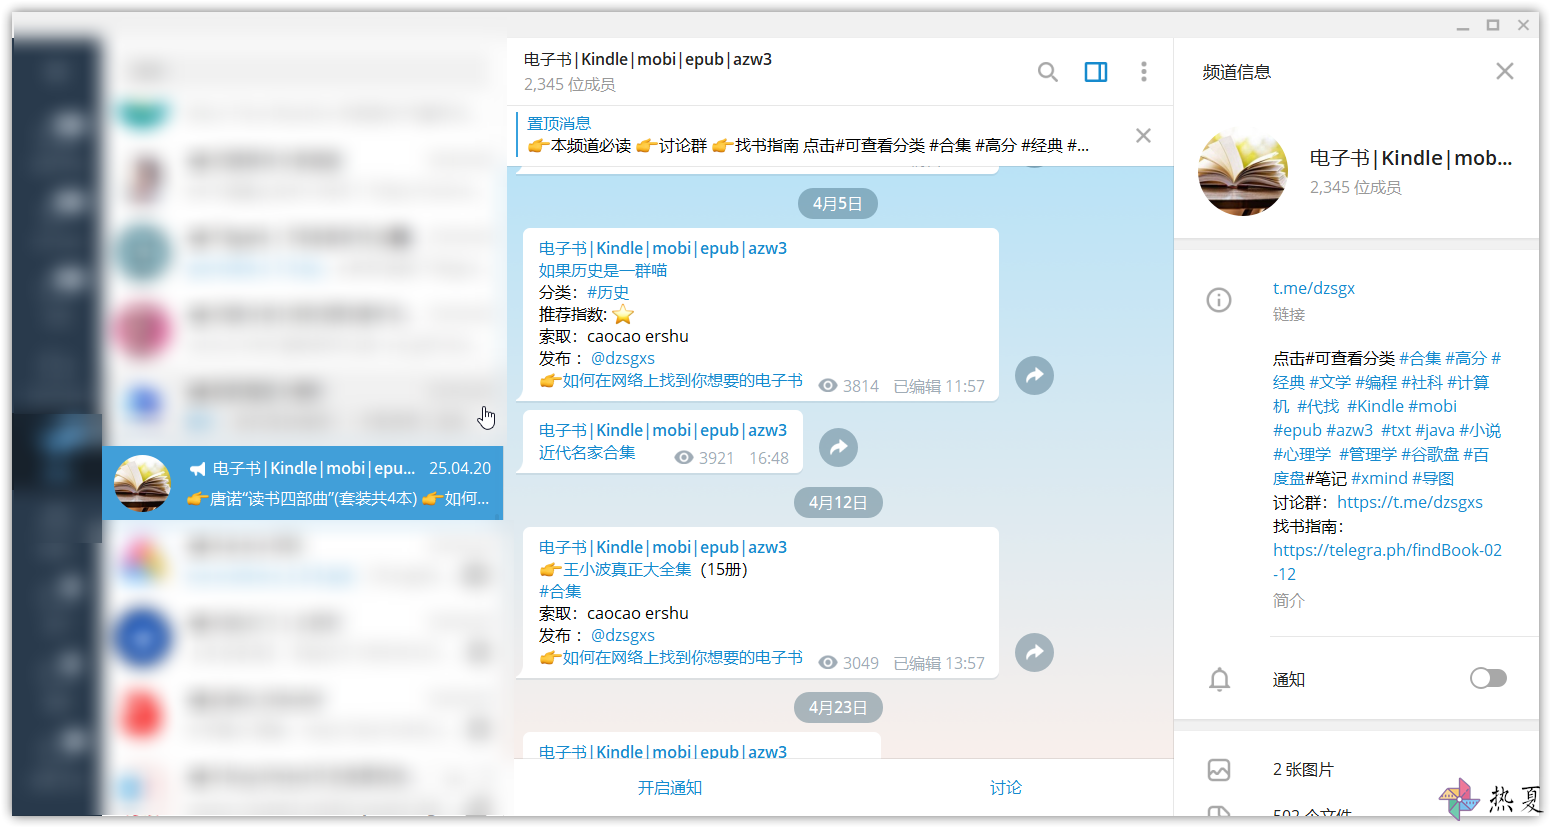Open the three-dot more options menu
The image size is (1551, 828).
(1144, 72)
